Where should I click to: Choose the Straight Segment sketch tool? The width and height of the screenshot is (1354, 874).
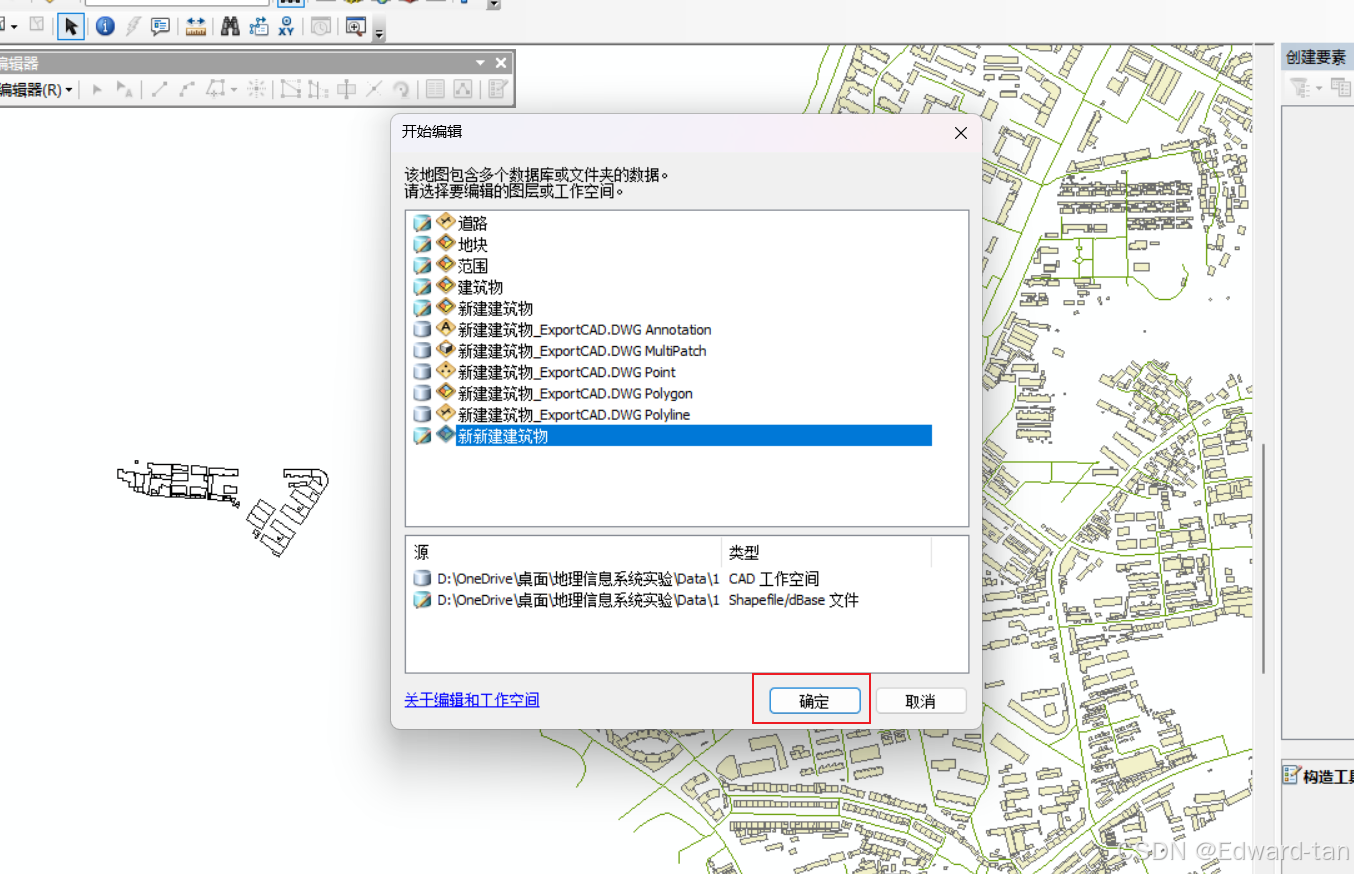click(x=159, y=90)
